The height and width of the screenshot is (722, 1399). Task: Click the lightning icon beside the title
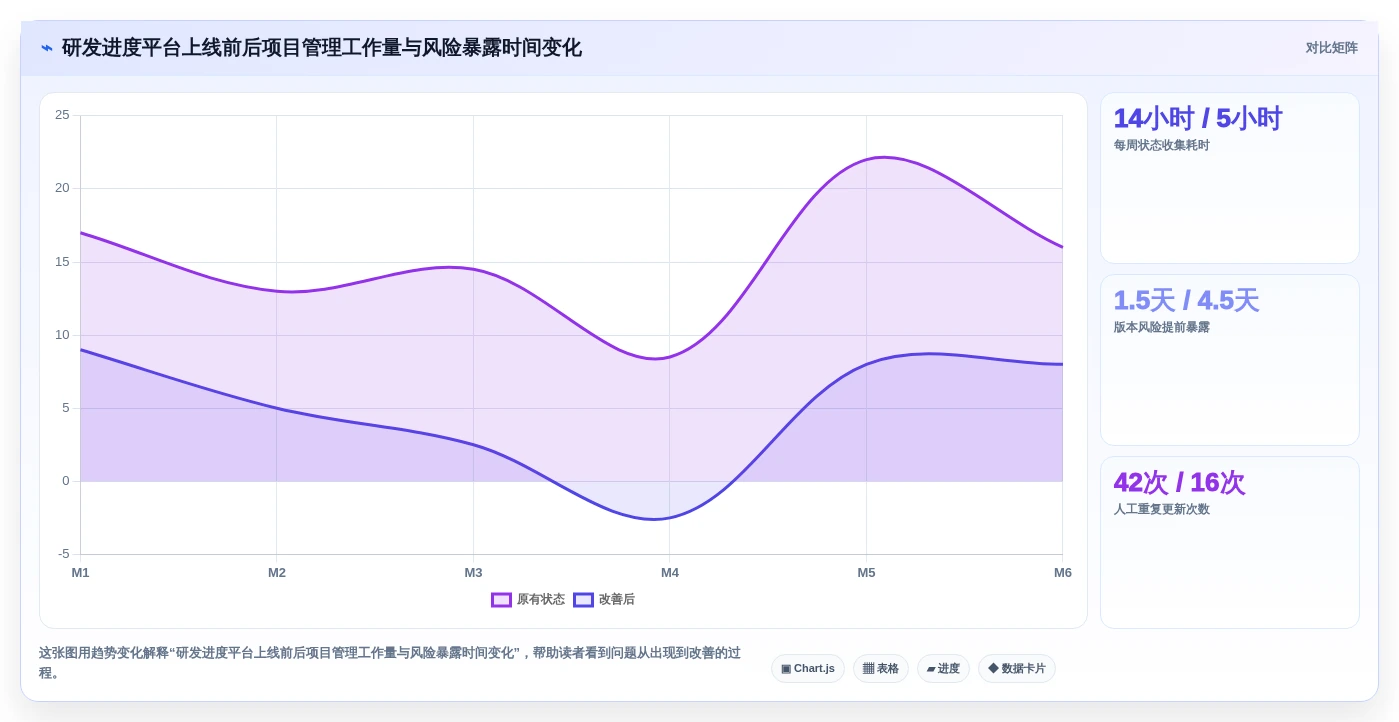47,48
